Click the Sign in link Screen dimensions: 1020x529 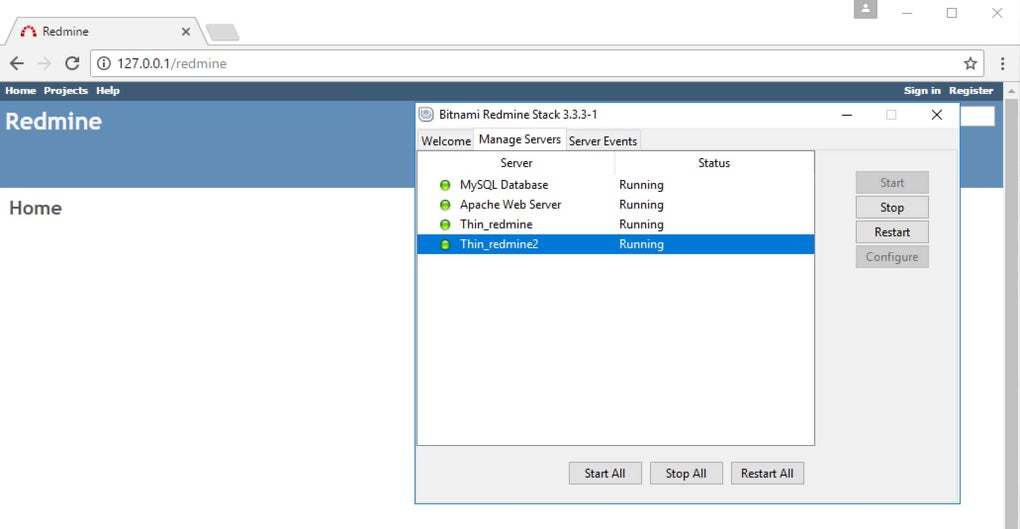(922, 90)
